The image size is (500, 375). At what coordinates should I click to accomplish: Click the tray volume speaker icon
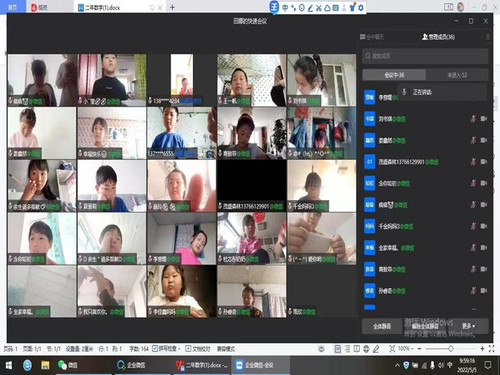pos(441,365)
